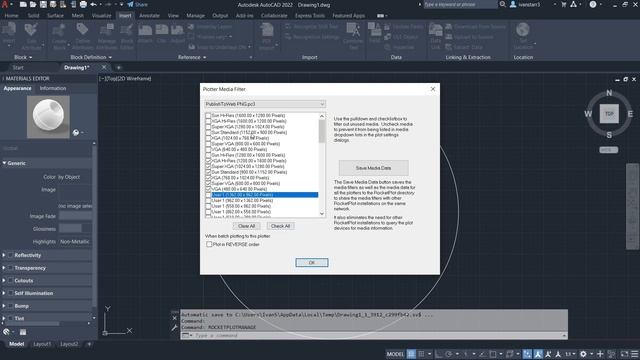Expand the Cutouts section arrow
The image size is (640, 360).
click(4, 280)
